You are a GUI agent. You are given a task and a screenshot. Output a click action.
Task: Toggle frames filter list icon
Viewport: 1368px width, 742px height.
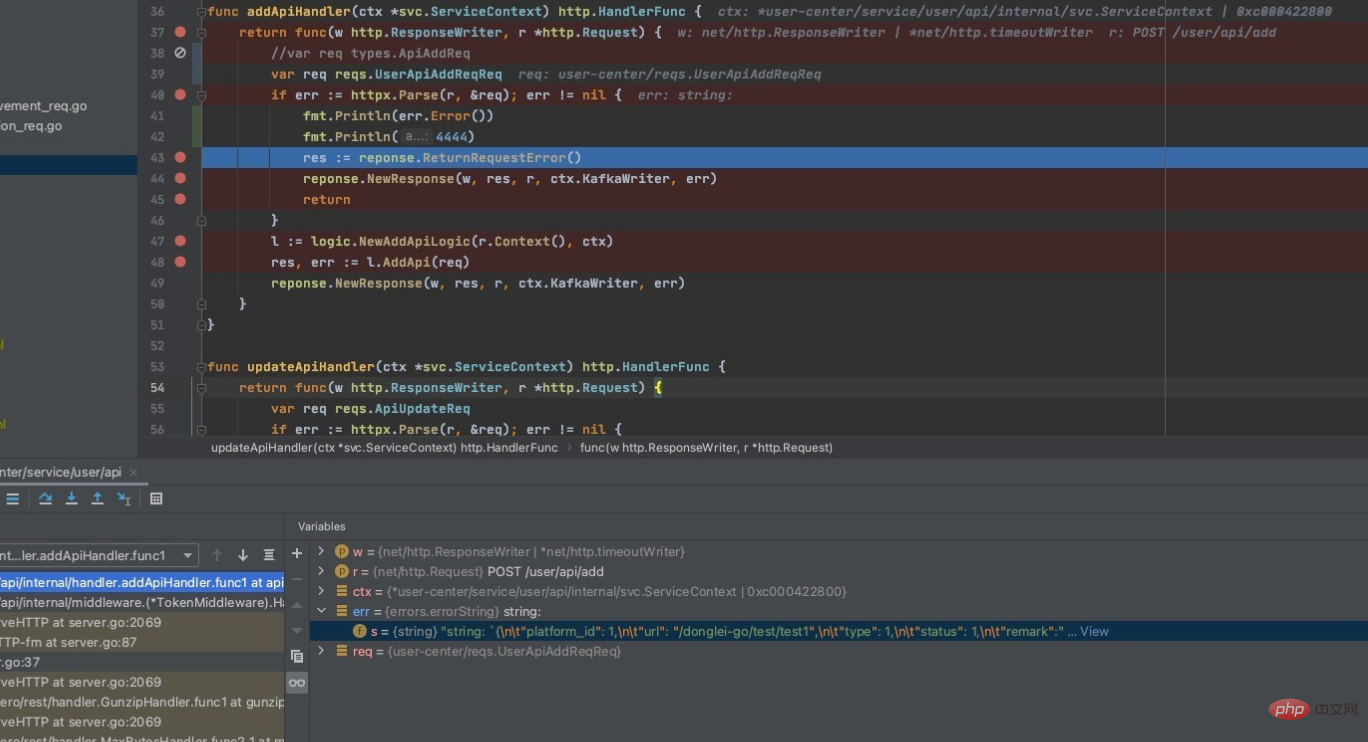pyautogui.click(x=269, y=555)
